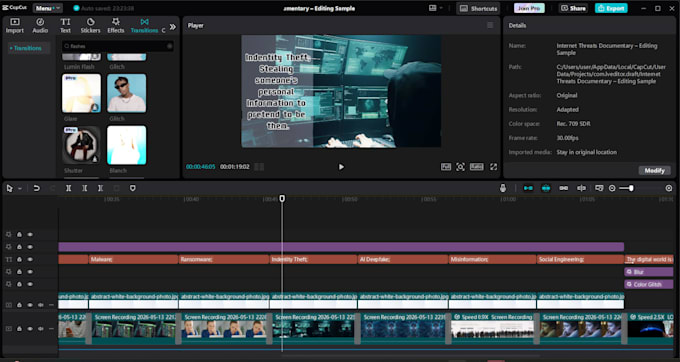This screenshot has height=362, width=680.
Task: Select the Blur effect clip
Action: 649,272
